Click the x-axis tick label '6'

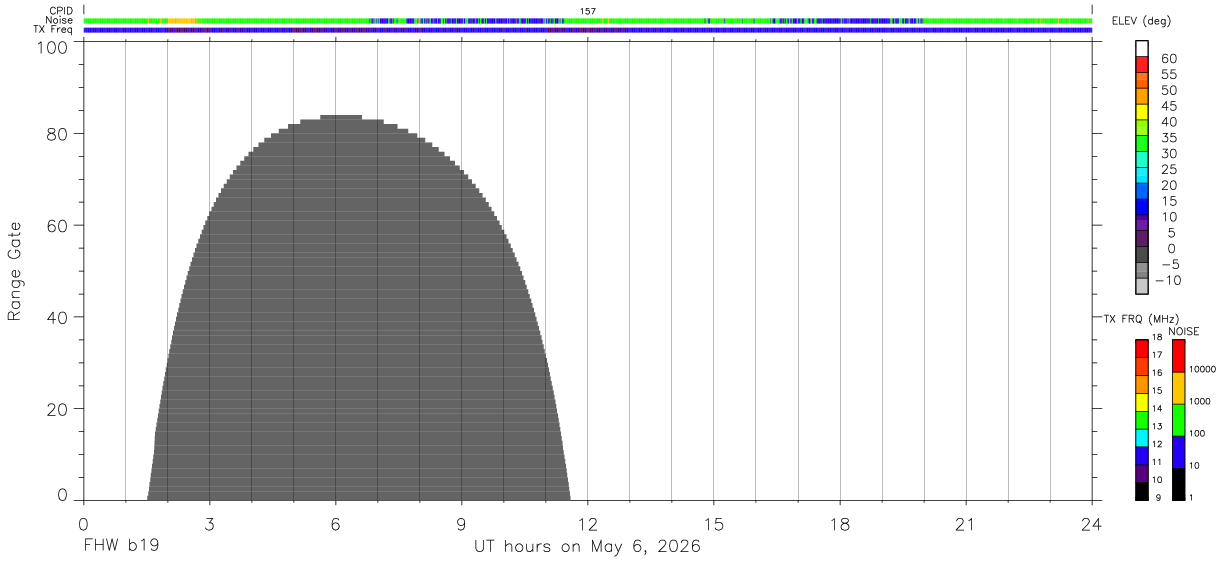pos(335,523)
